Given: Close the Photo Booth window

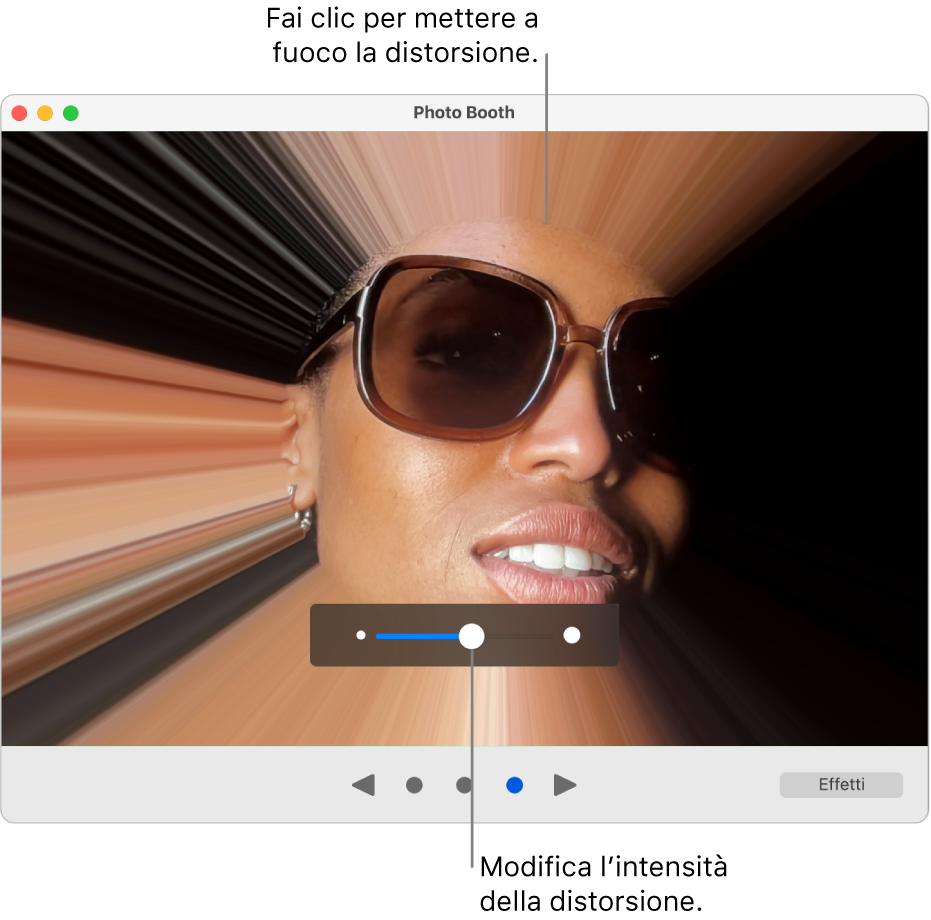Looking at the screenshot, I should click(x=20, y=113).
